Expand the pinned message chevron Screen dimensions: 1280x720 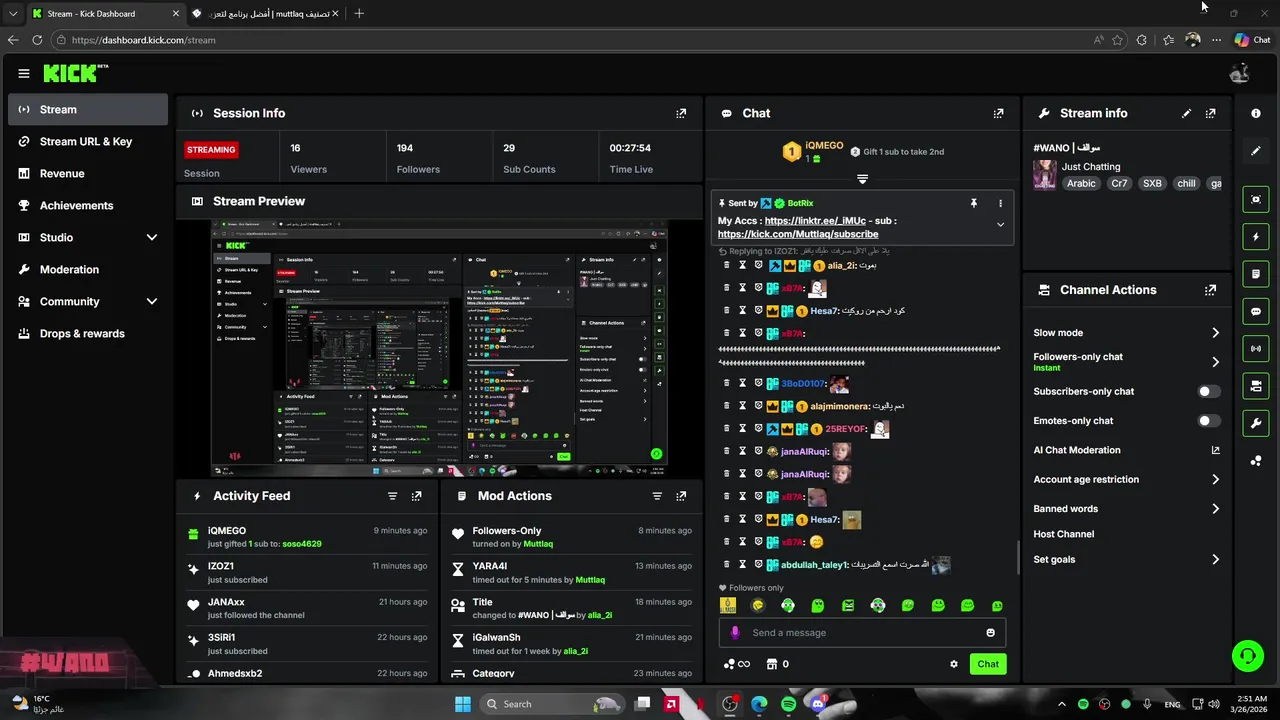[1000, 225]
